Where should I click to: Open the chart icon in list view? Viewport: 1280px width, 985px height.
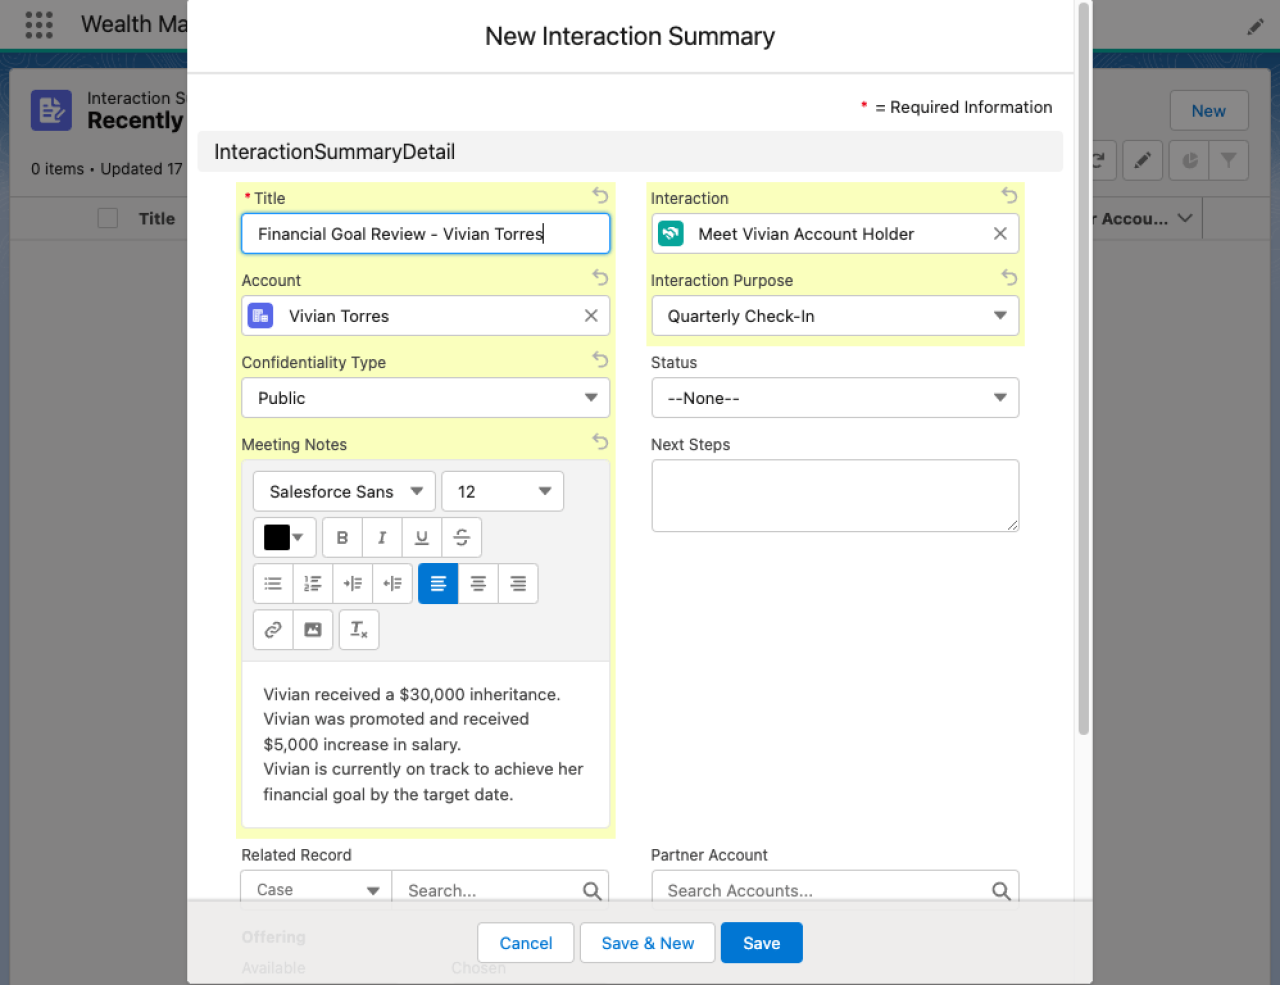click(x=1189, y=160)
